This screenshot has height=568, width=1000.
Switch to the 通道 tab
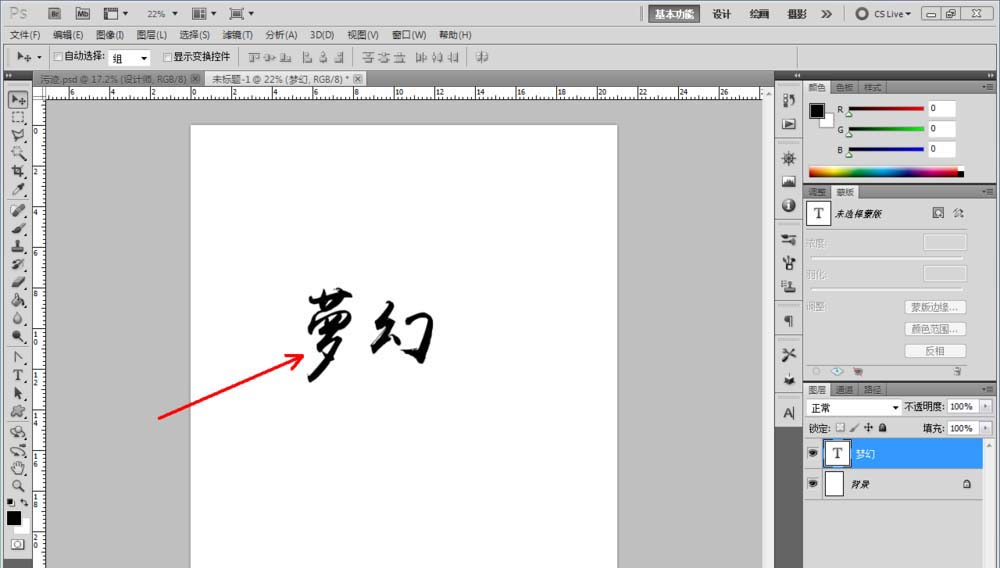coord(844,390)
